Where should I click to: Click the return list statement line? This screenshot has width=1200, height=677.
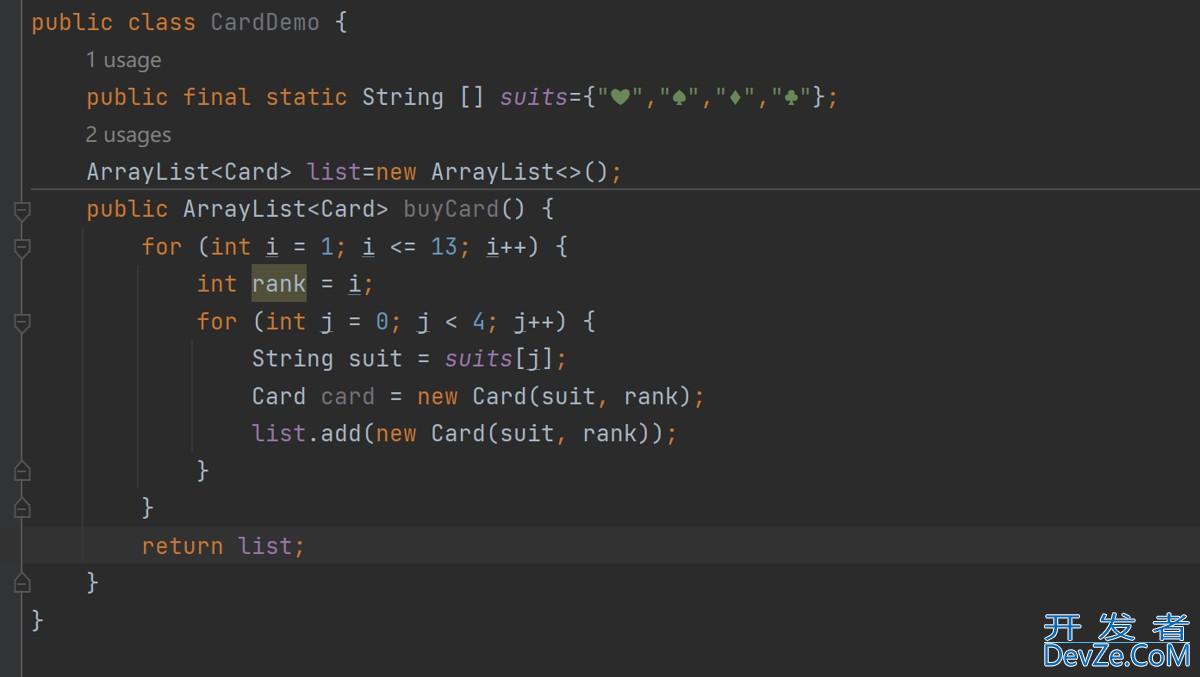click(x=222, y=546)
